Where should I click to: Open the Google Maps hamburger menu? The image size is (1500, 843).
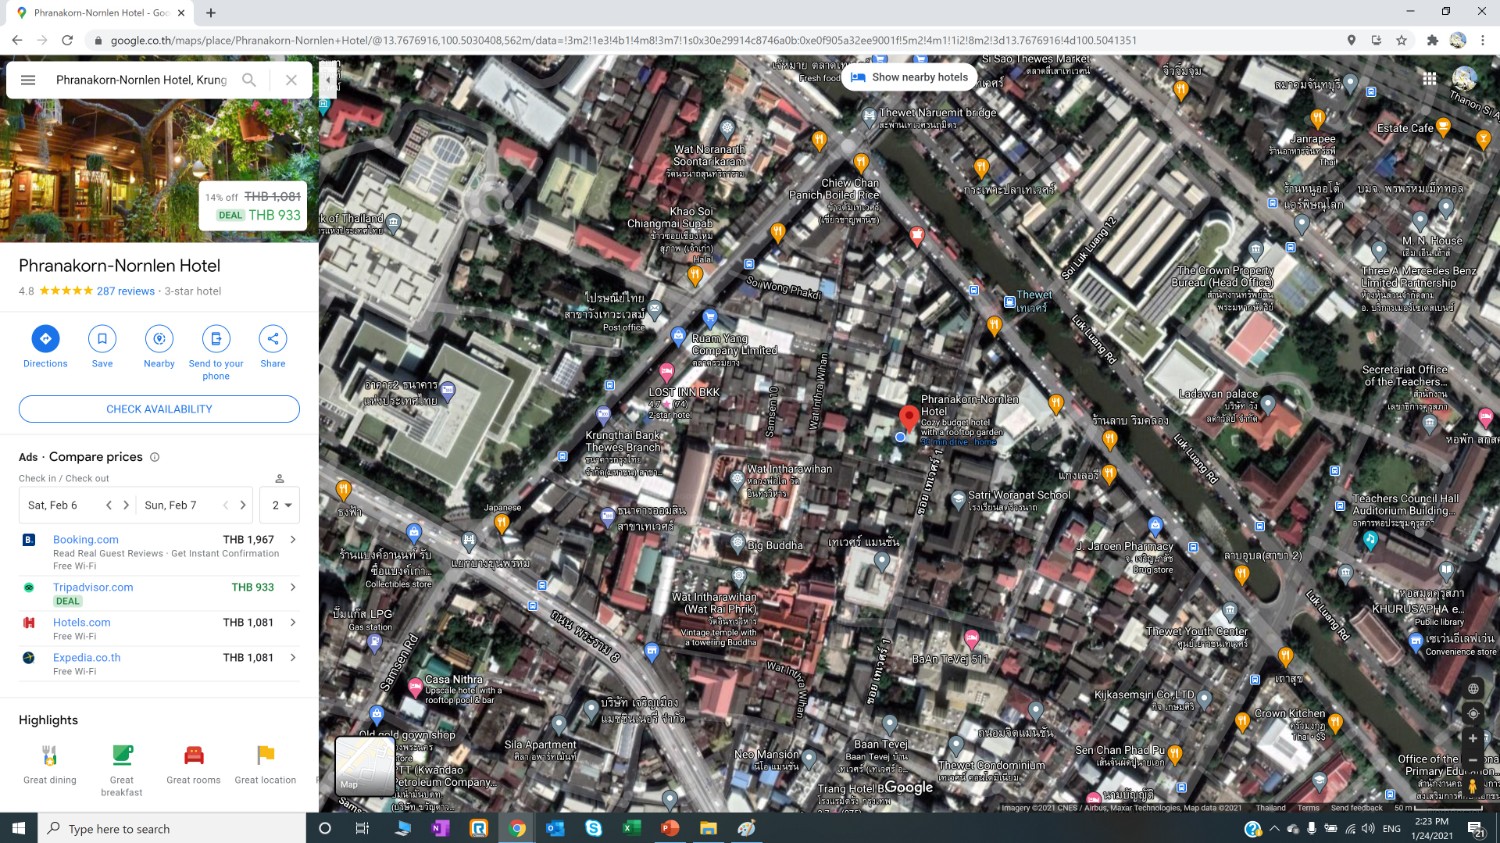[x=28, y=80]
